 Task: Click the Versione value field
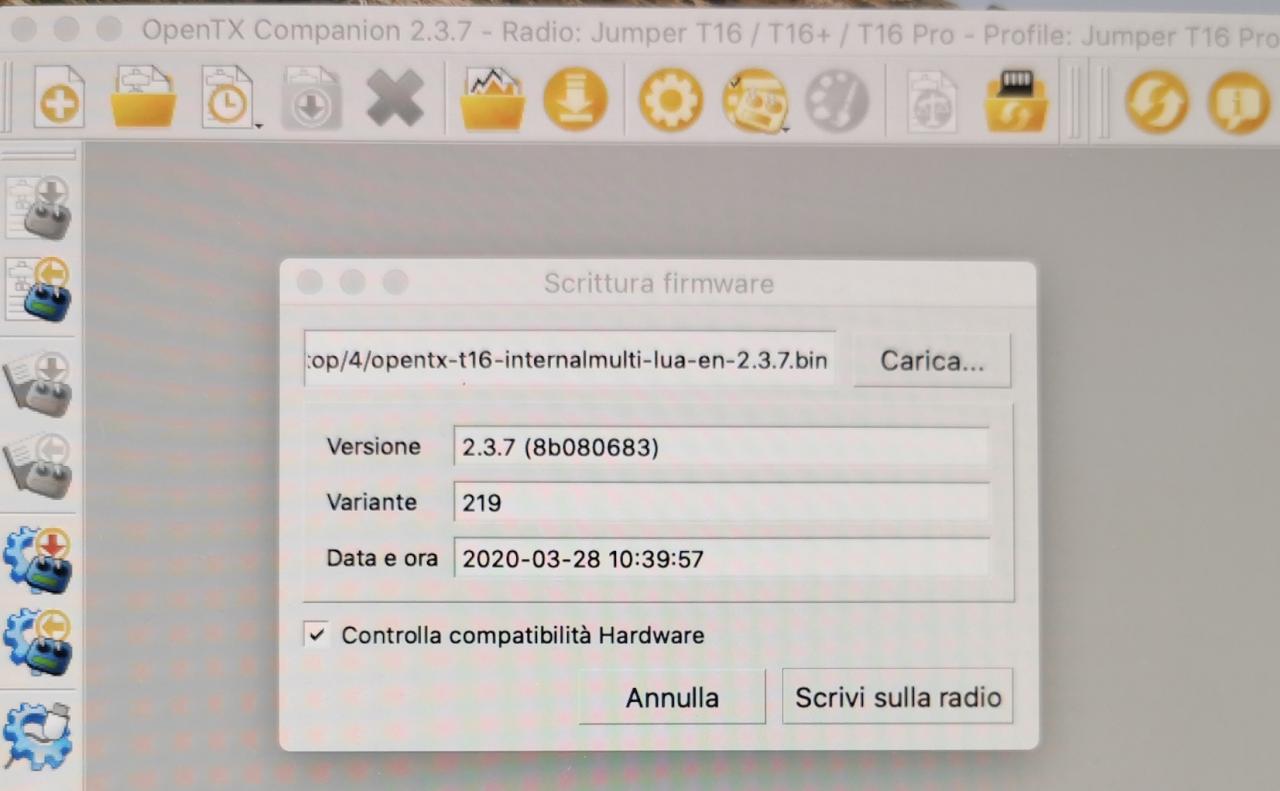click(x=720, y=447)
